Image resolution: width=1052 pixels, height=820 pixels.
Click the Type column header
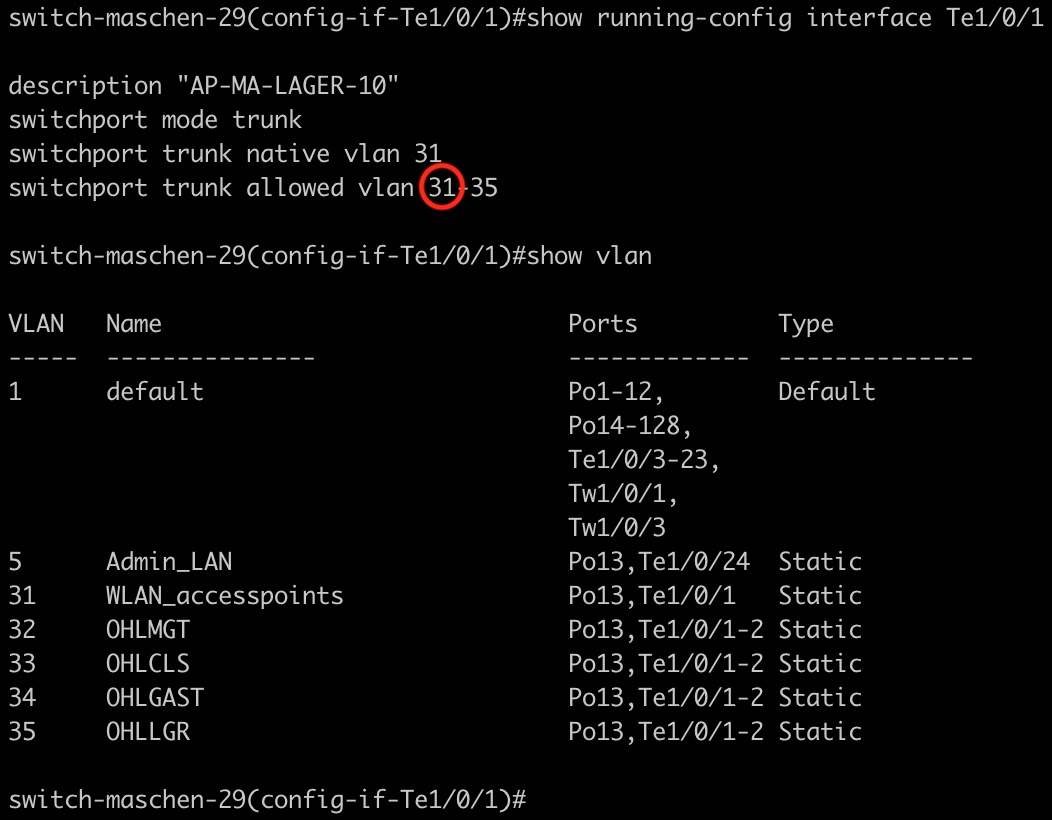pos(806,324)
